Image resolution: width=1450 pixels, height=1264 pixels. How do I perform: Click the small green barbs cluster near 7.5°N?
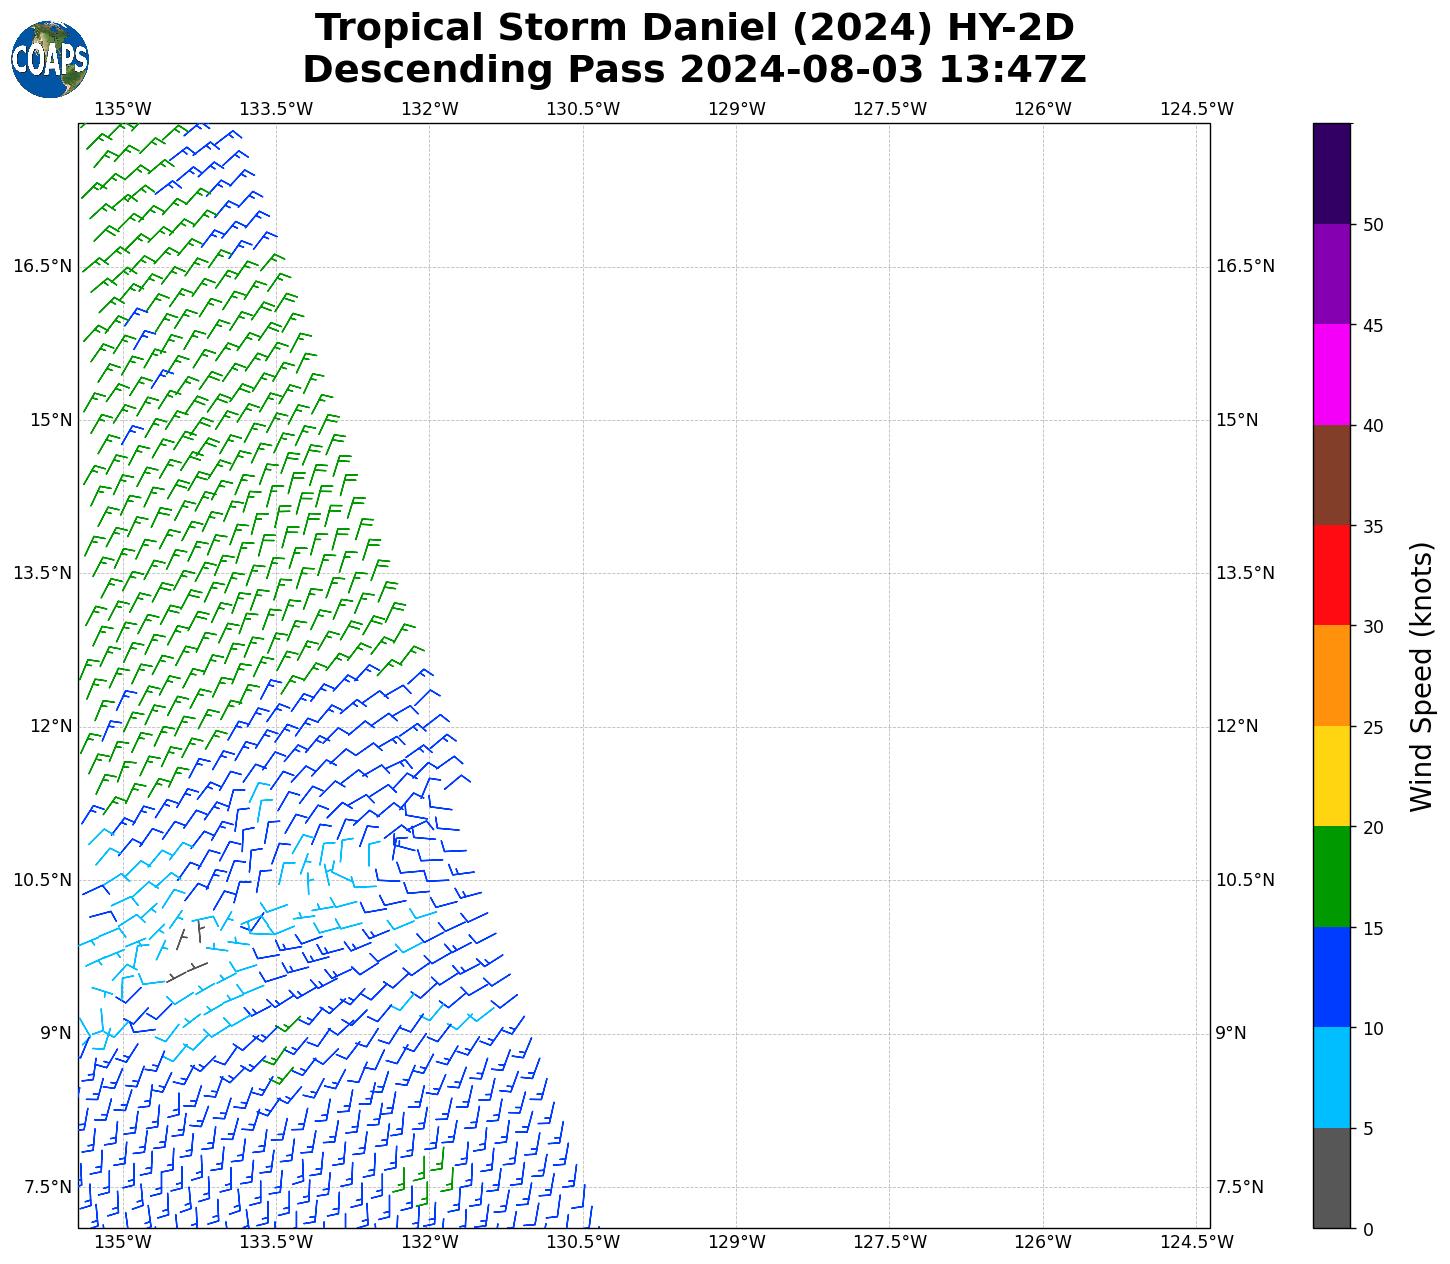point(422,1178)
